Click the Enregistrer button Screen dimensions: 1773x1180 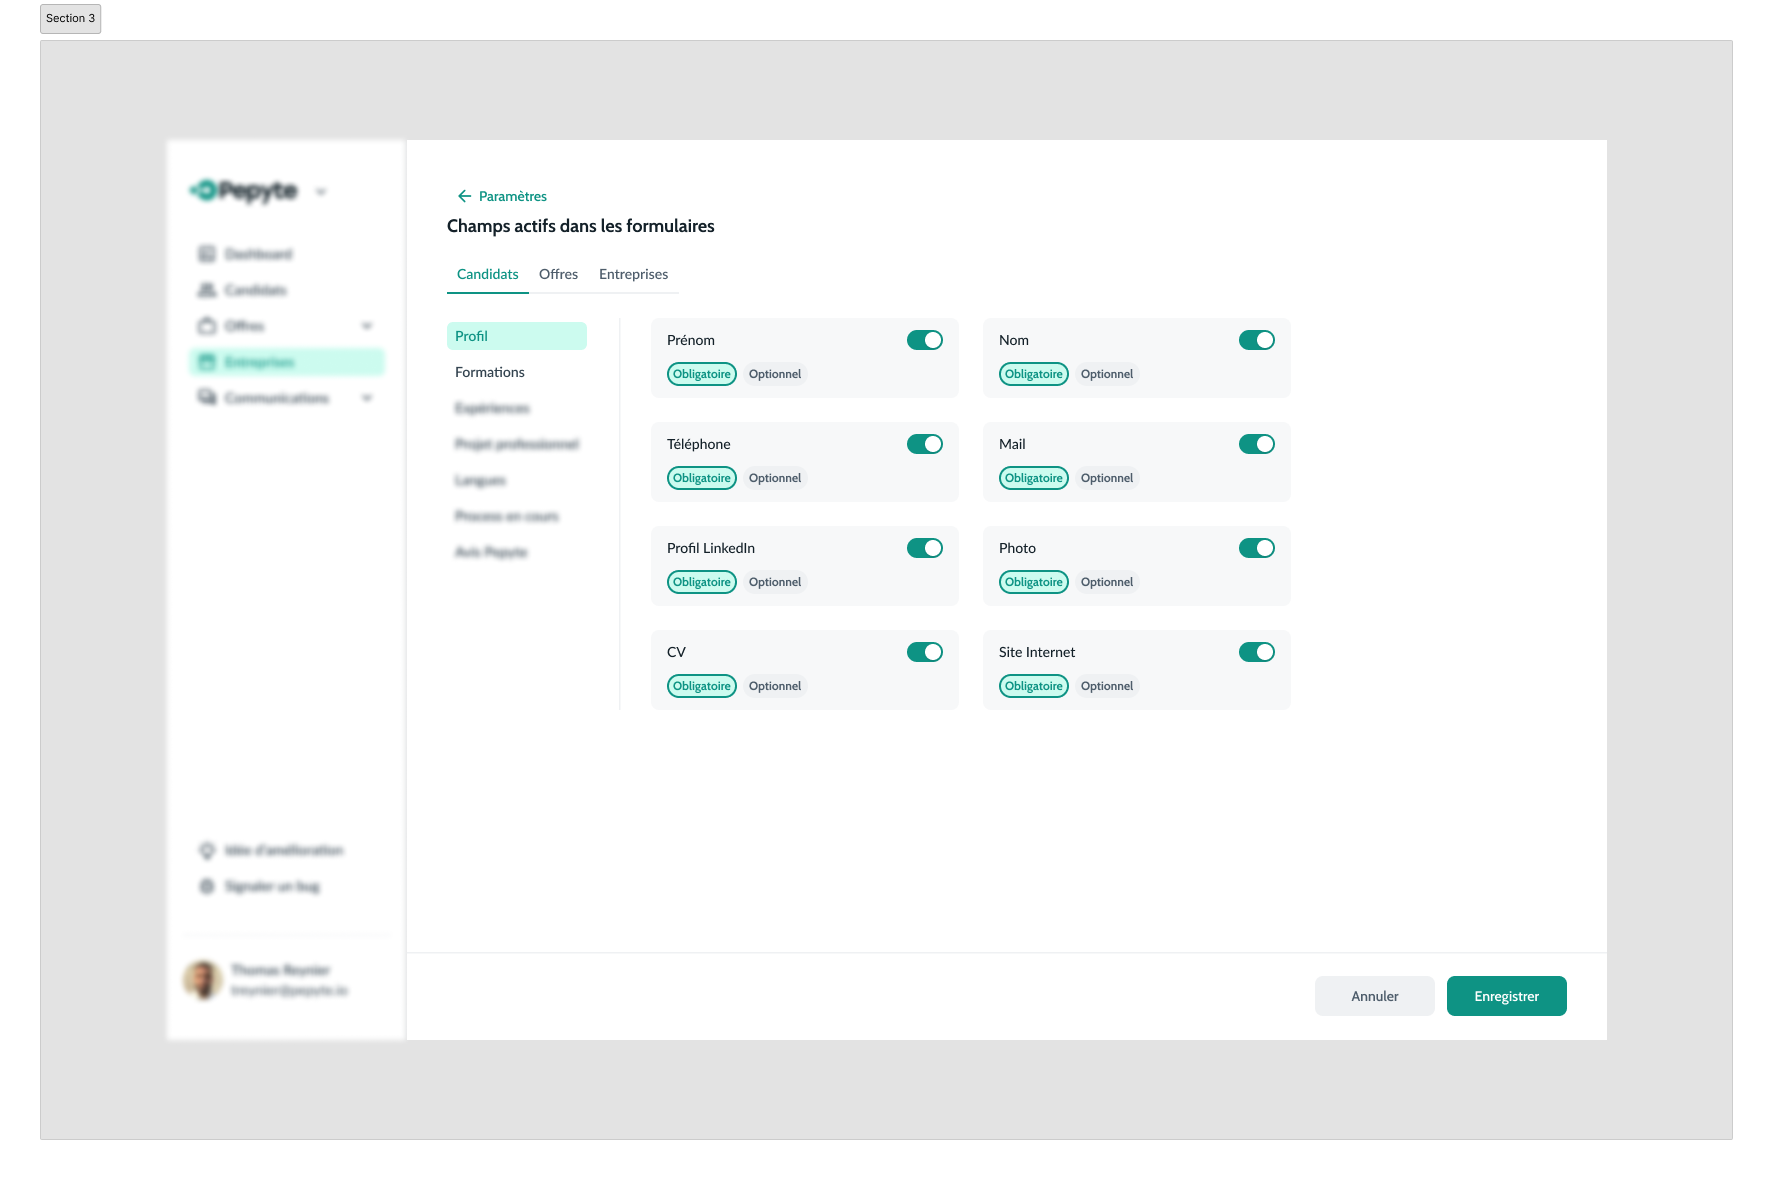[1506, 996]
